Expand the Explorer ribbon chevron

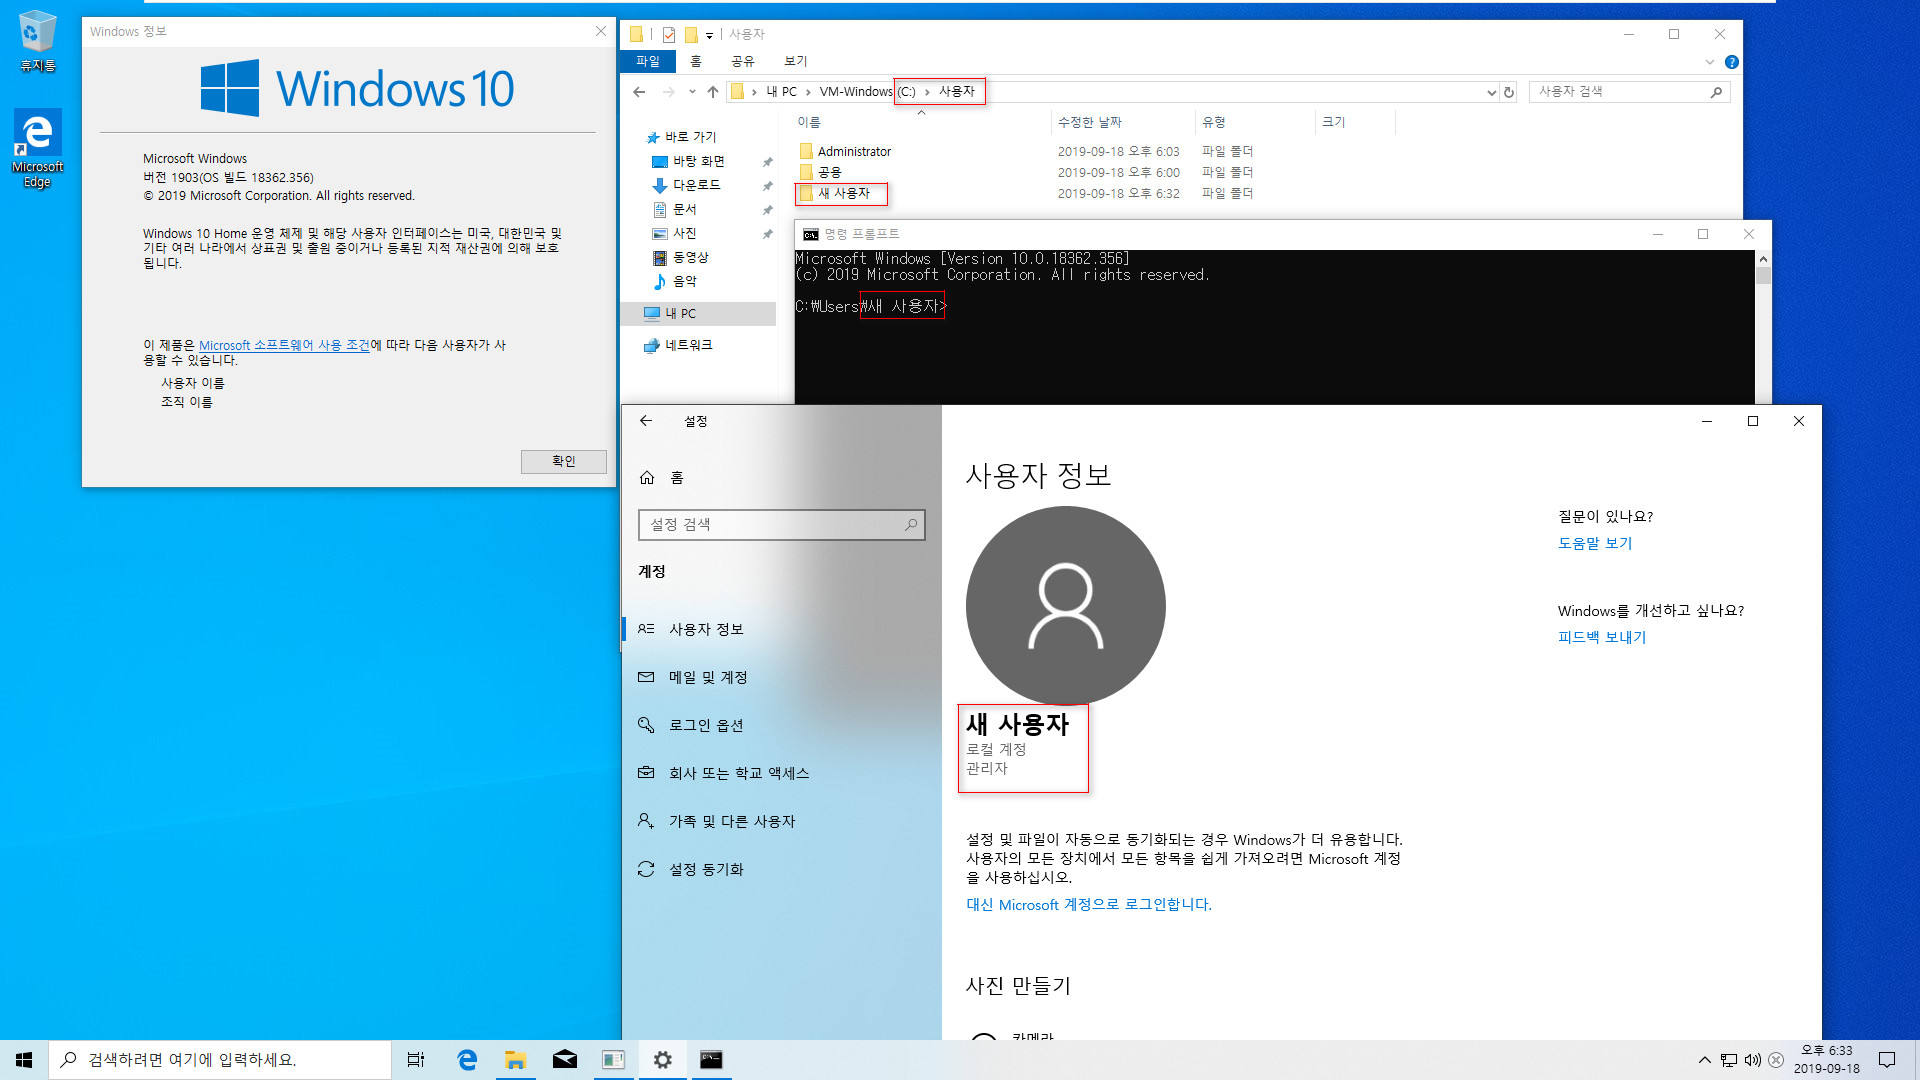click(1709, 62)
